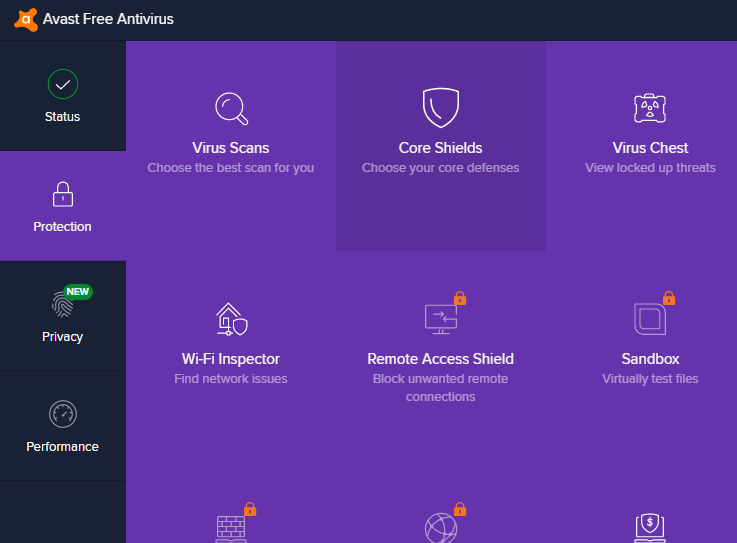Switch to the Performance tab label
The image size is (737, 543).
[x=63, y=447]
